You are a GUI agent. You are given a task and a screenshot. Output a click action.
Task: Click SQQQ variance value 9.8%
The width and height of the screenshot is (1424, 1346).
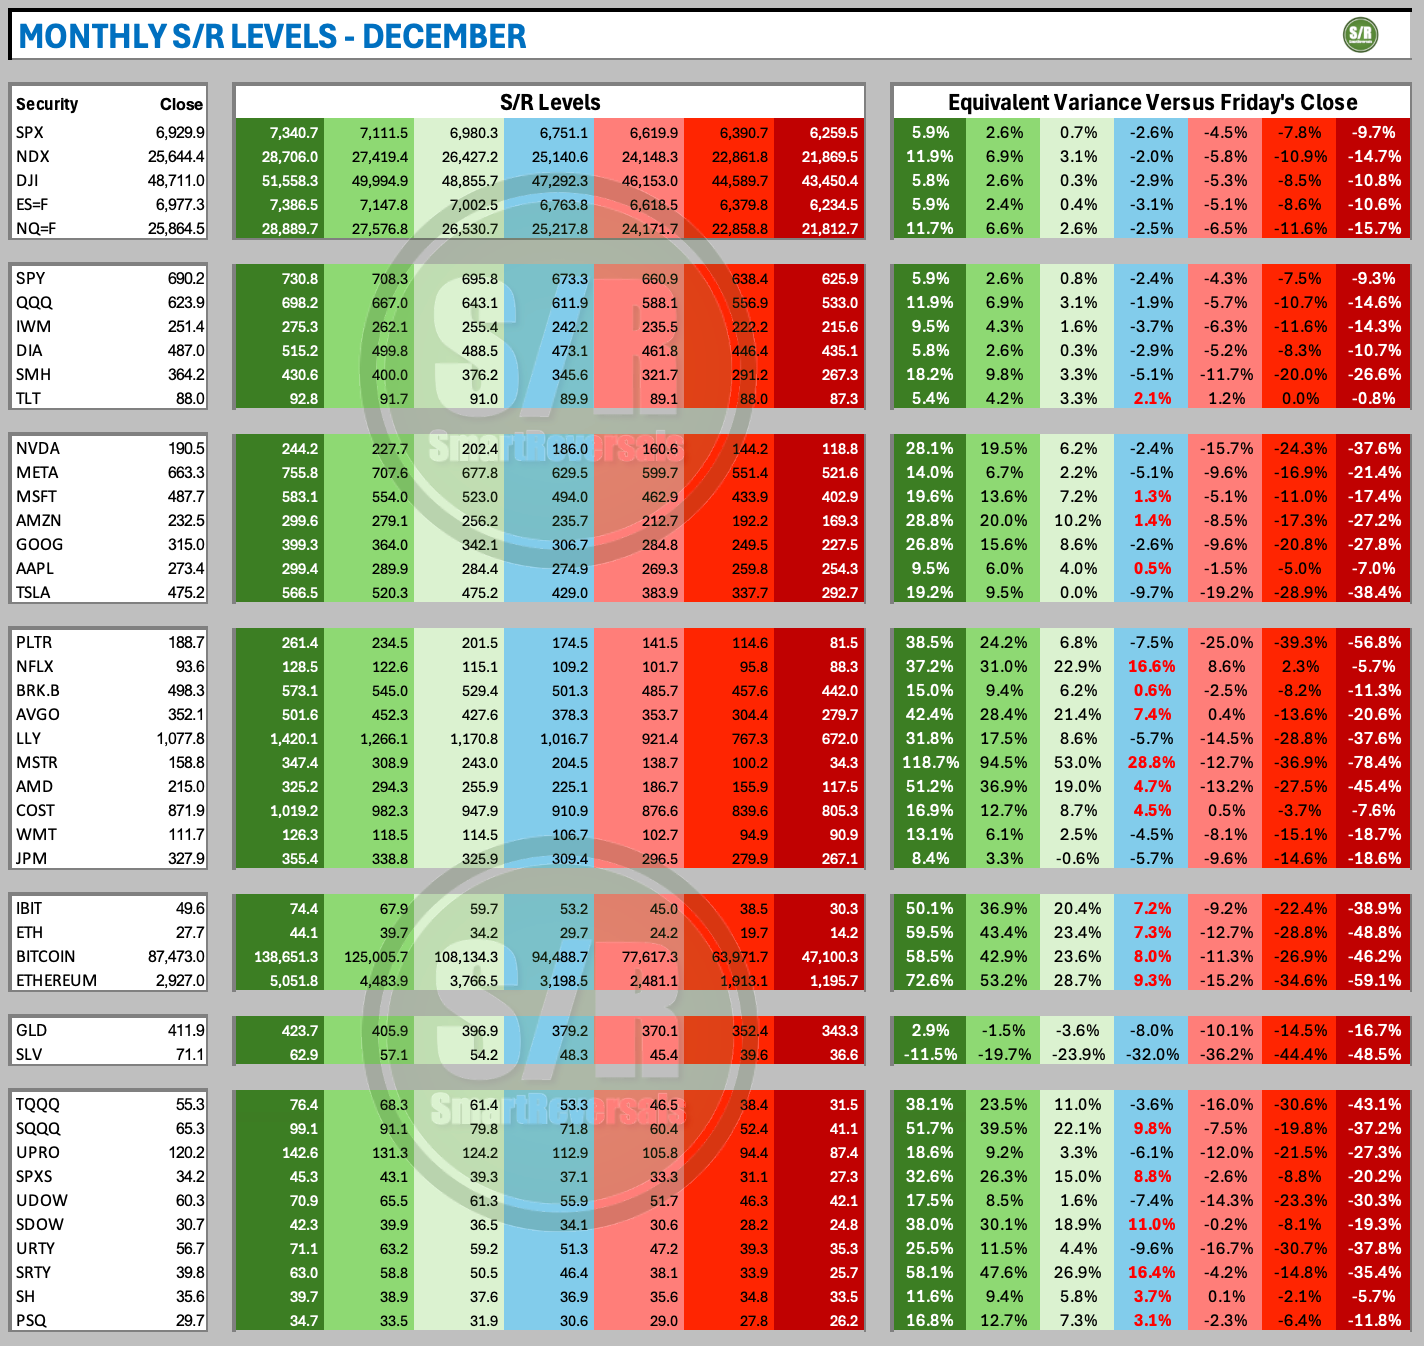1153,1128
